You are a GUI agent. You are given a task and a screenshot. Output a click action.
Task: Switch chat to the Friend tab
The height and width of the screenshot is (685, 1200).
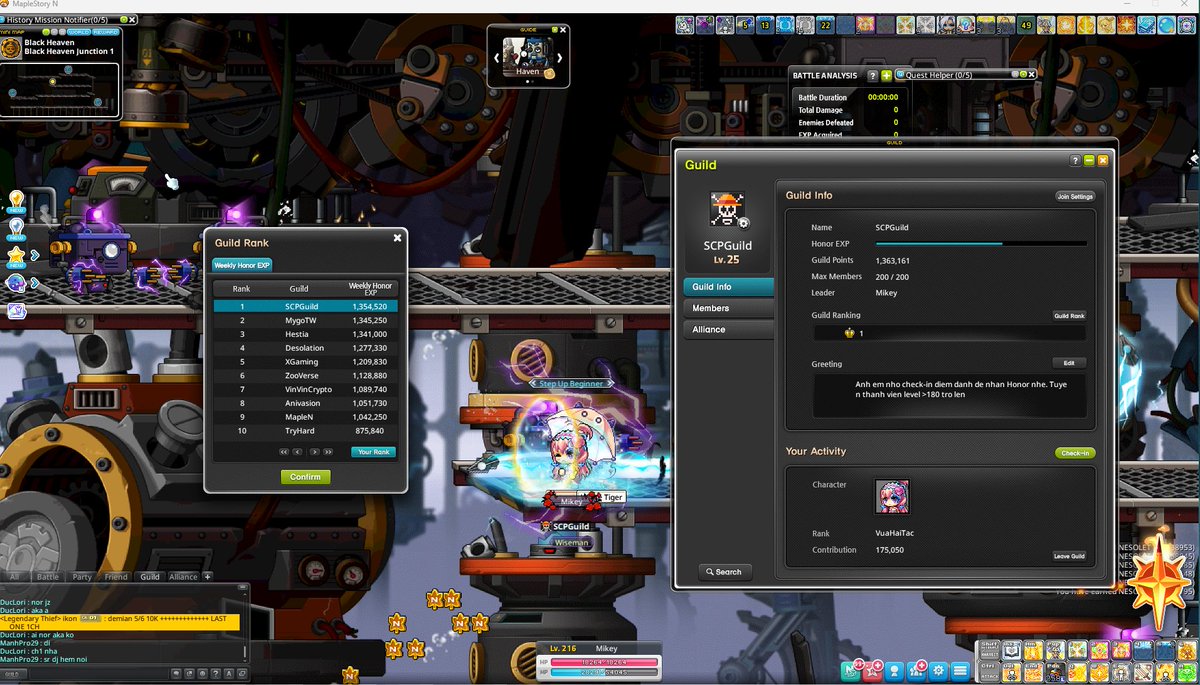tap(116, 577)
